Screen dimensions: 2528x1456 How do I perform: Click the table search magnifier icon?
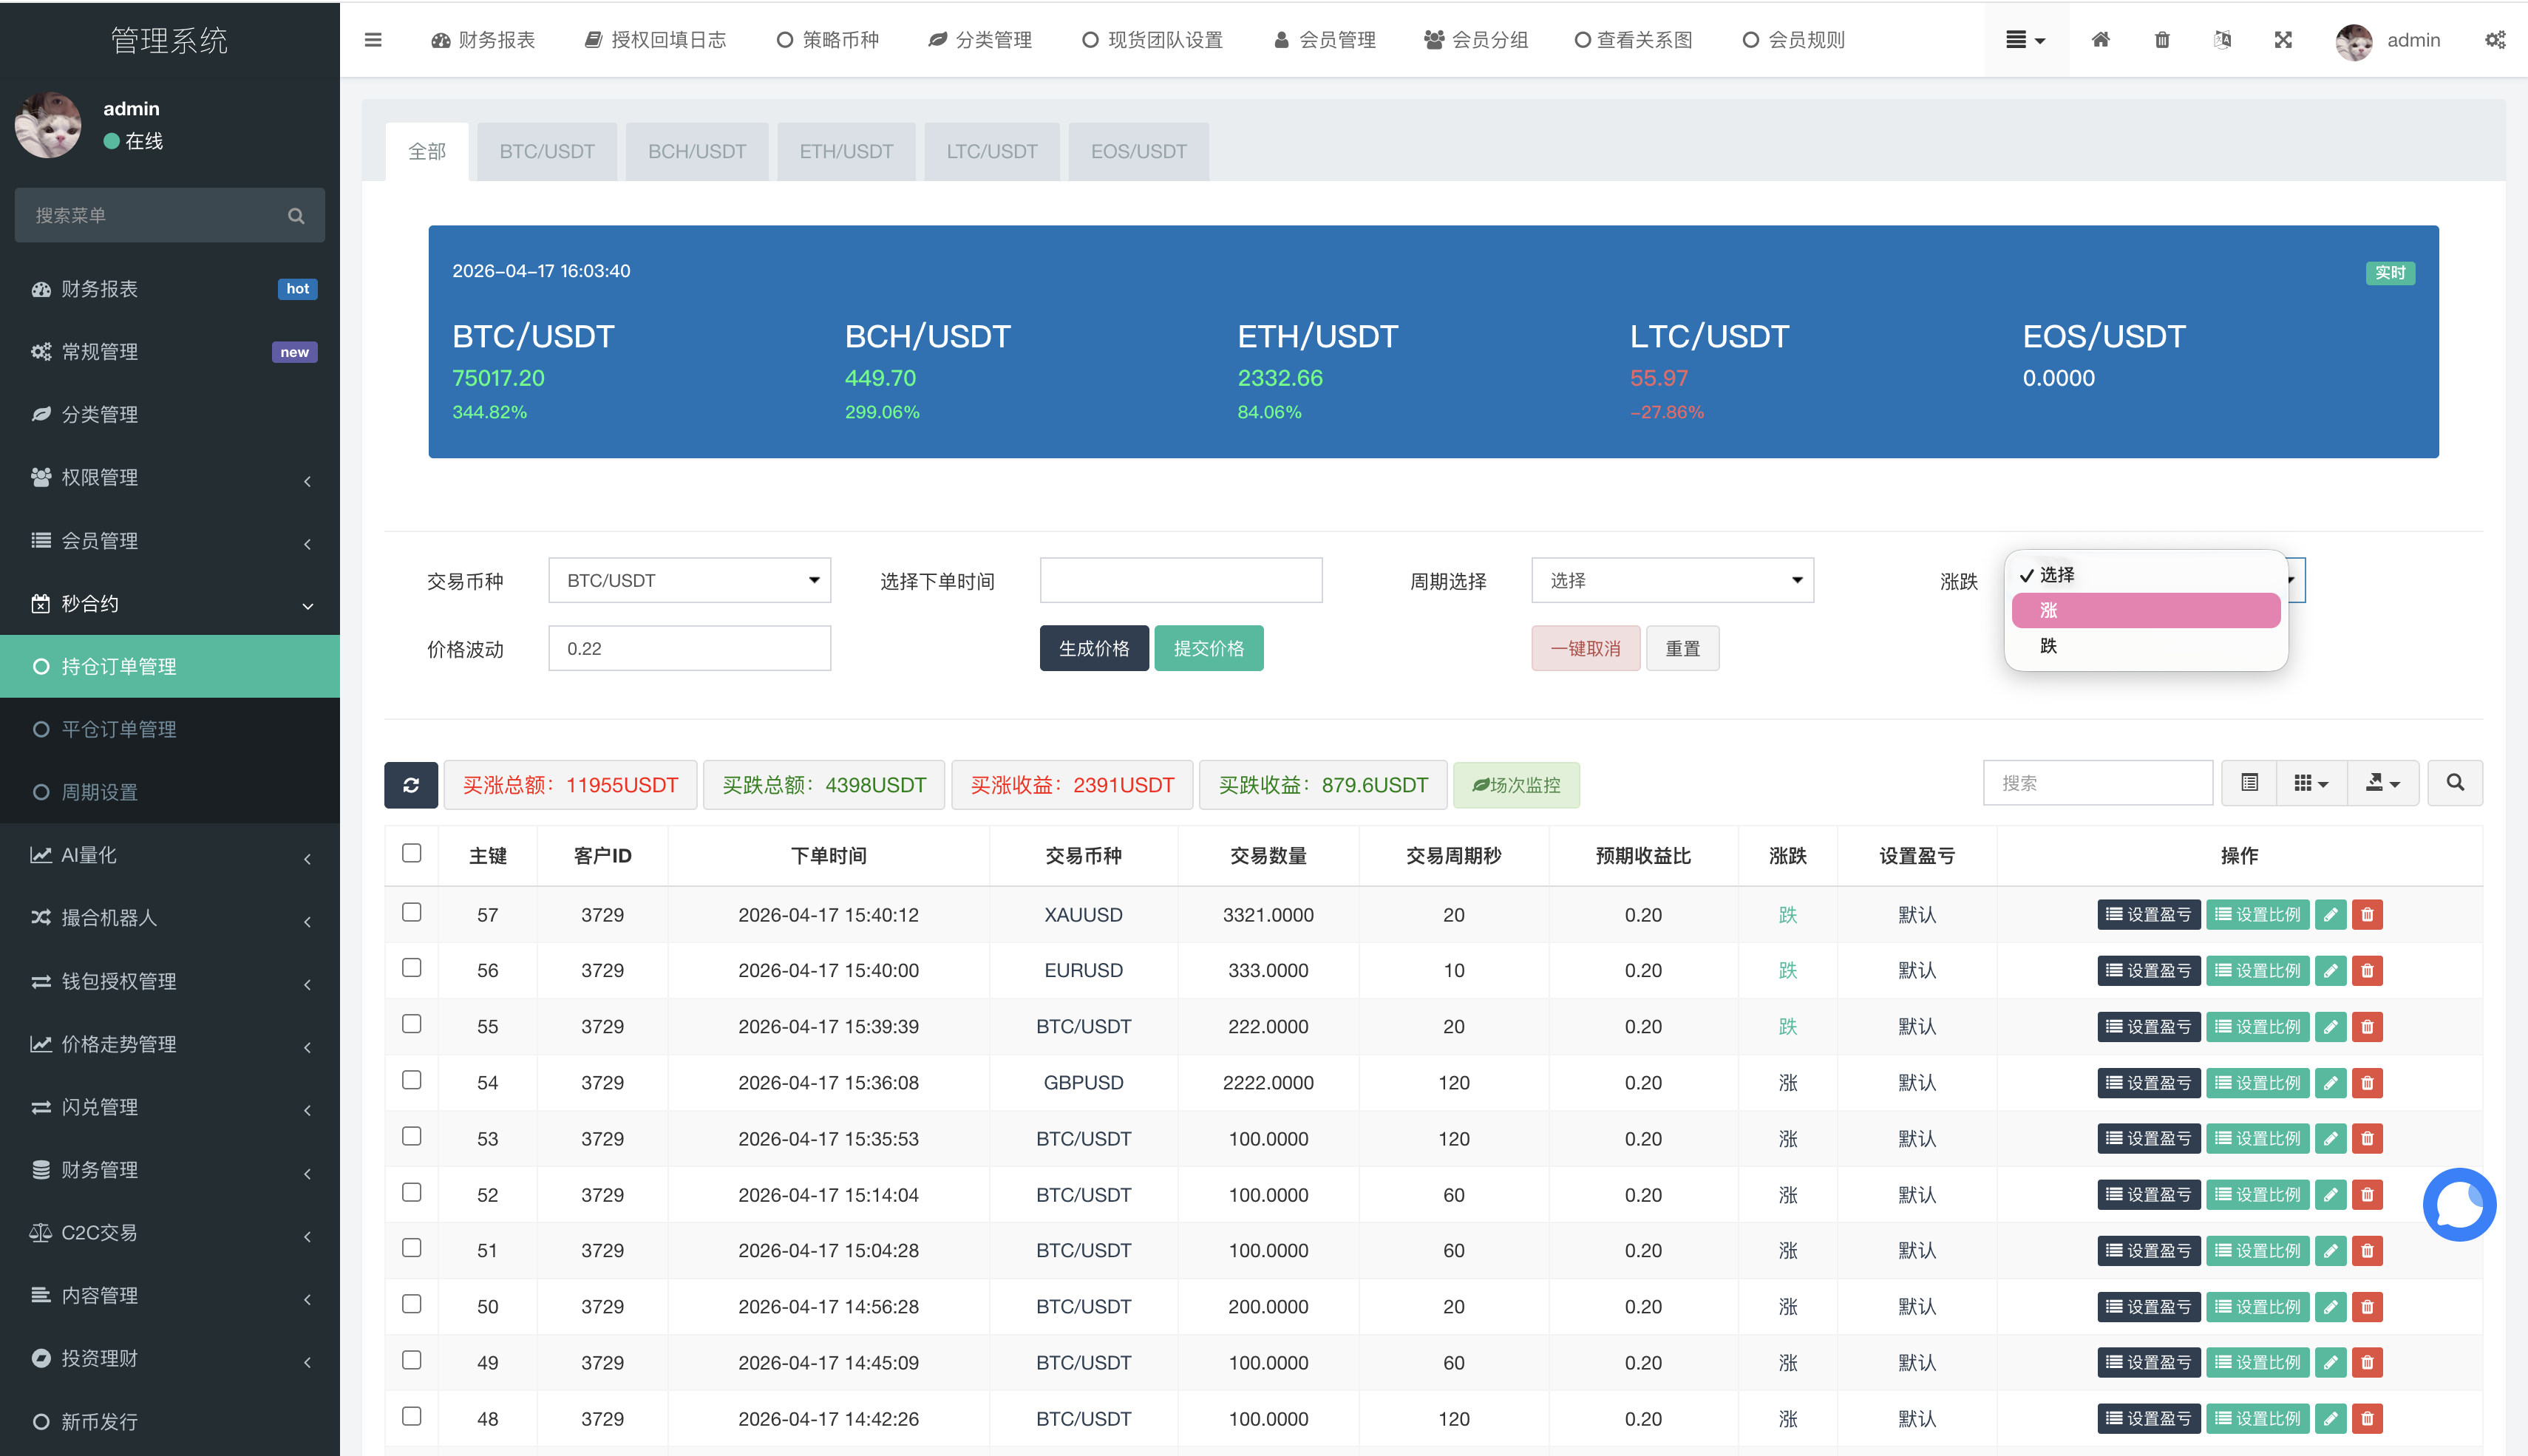[x=2455, y=783]
